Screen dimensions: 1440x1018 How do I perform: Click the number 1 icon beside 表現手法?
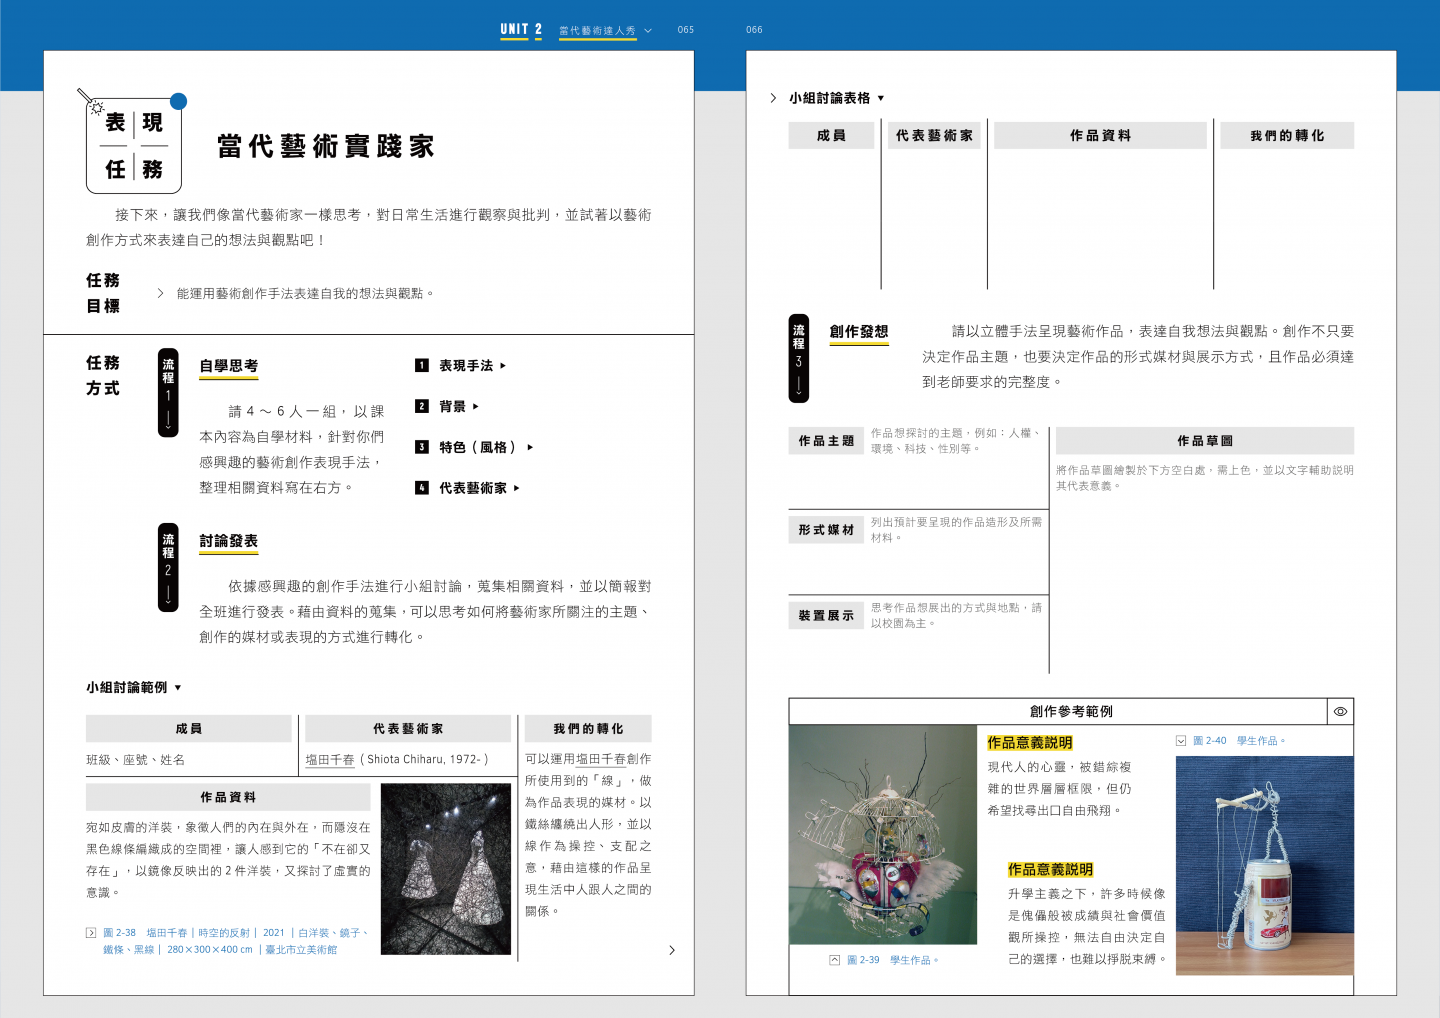(422, 366)
